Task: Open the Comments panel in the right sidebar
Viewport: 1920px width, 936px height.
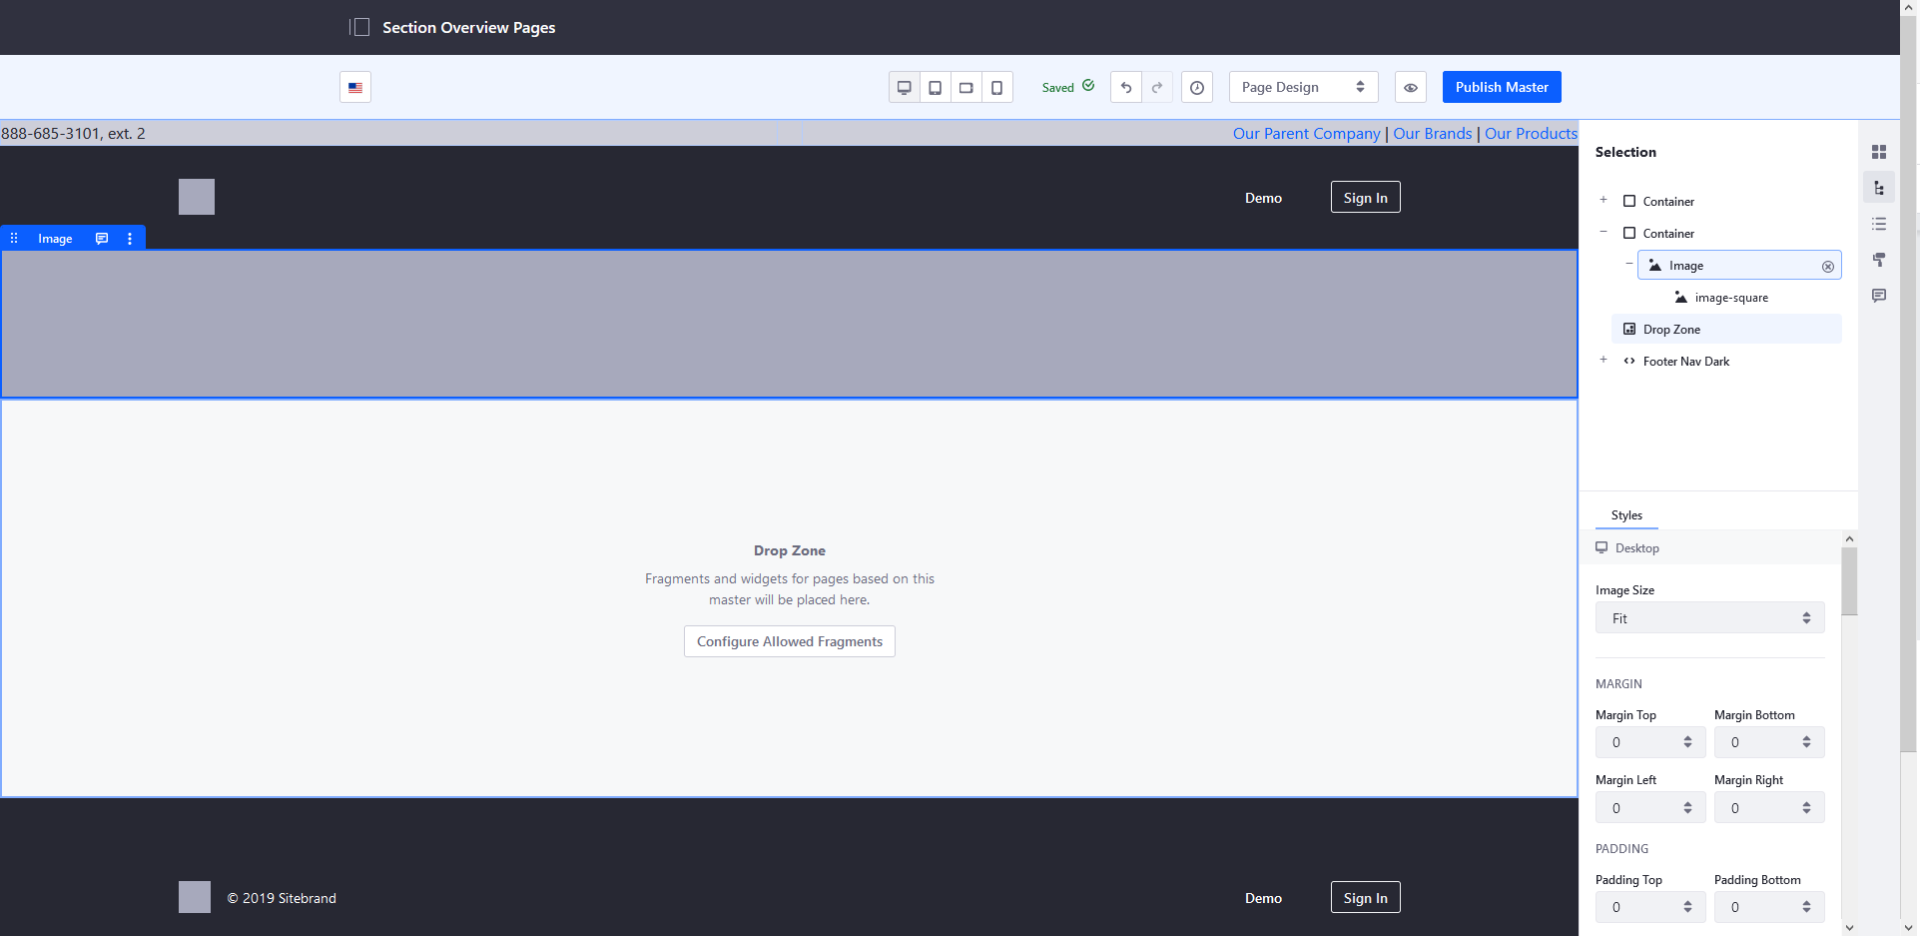Action: (x=1879, y=296)
